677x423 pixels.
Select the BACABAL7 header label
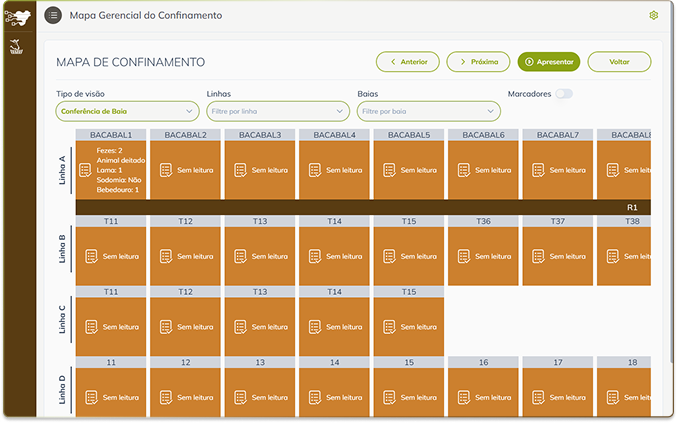[x=558, y=135]
